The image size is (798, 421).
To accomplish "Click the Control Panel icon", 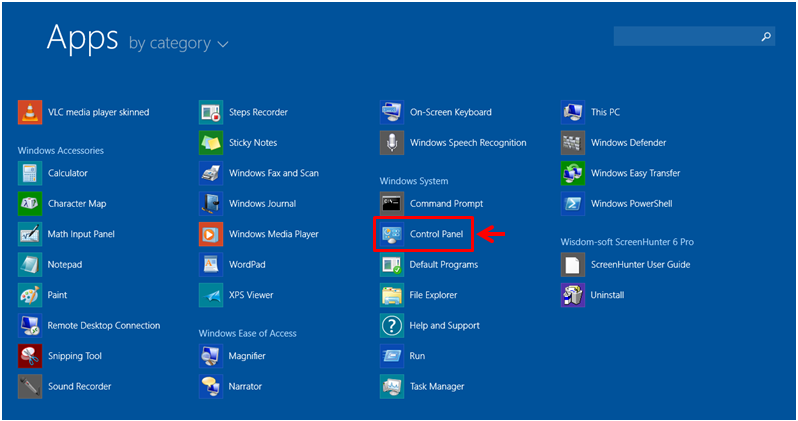I will 392,234.
